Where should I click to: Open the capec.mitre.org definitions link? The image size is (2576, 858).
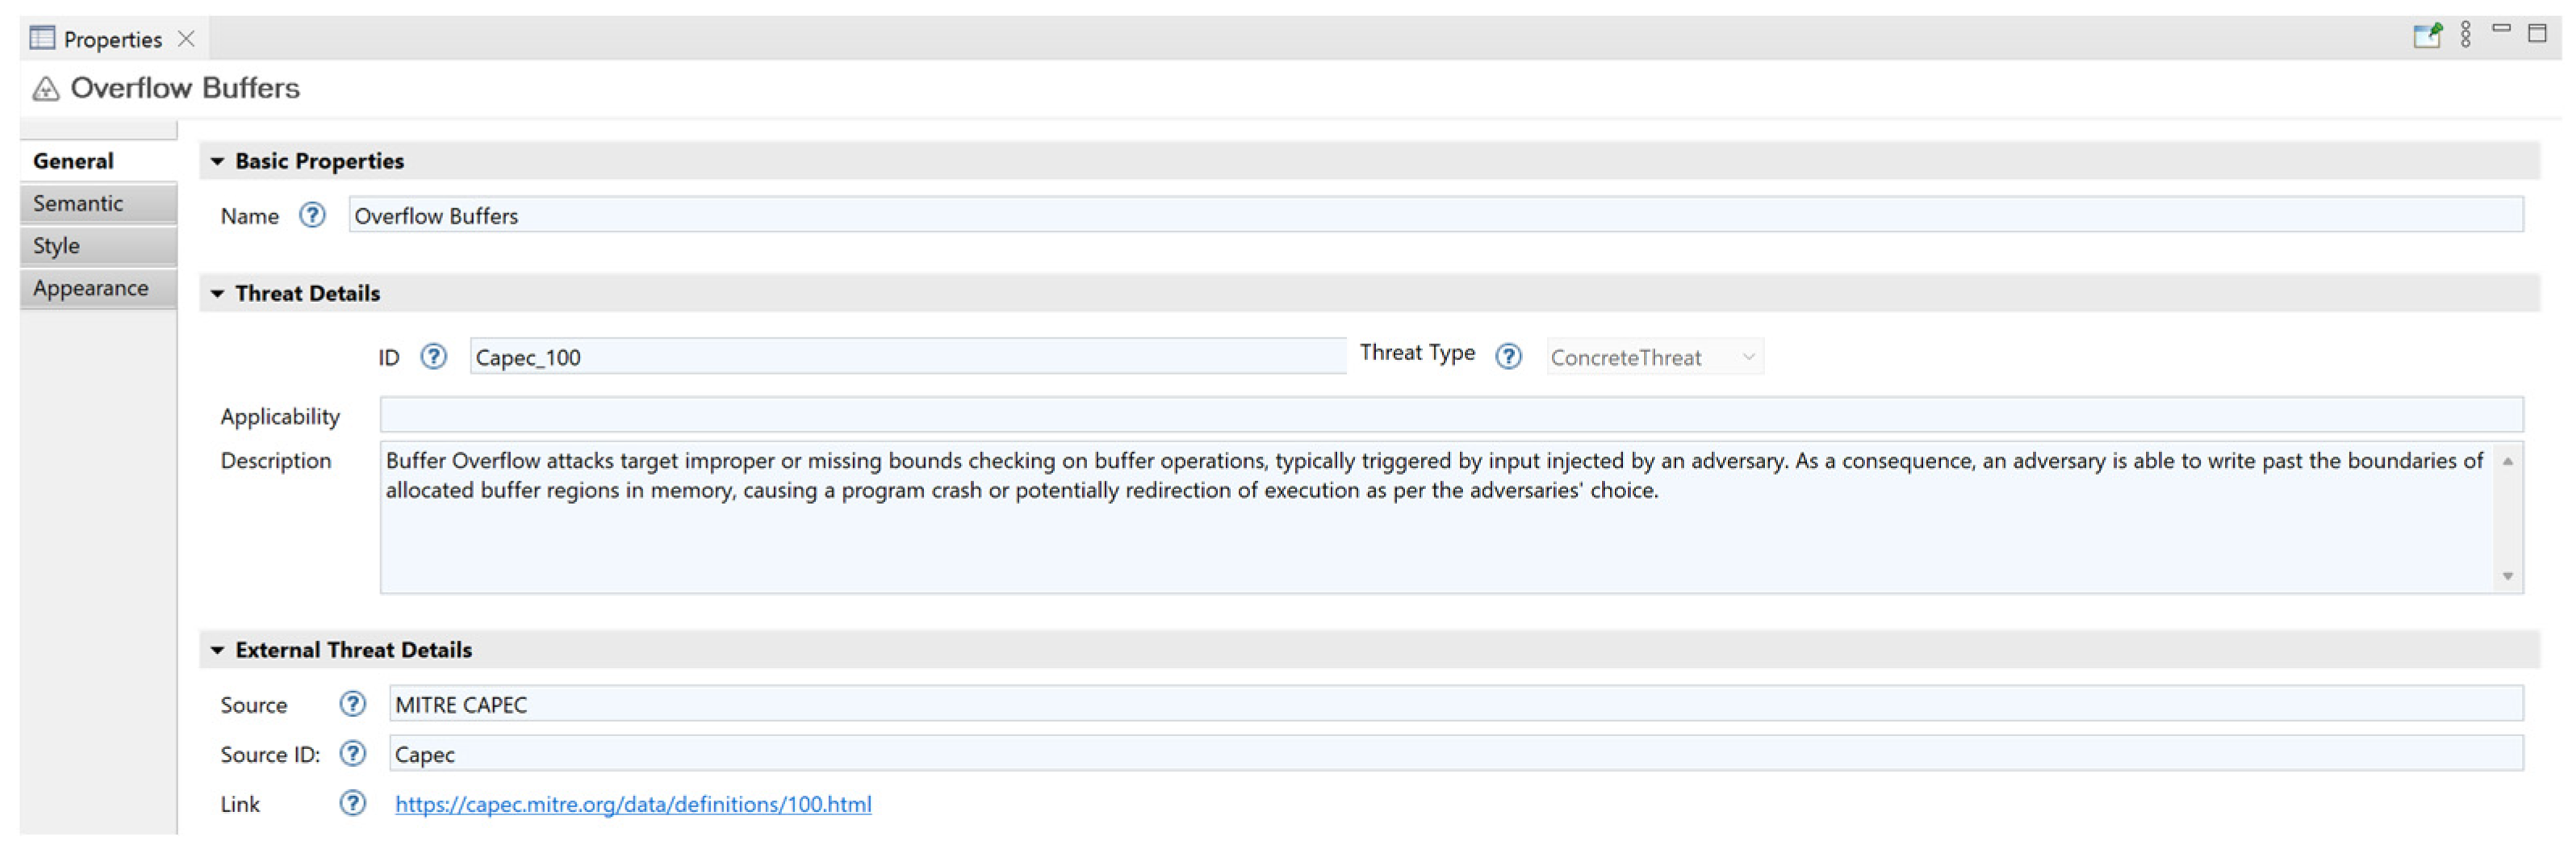(x=632, y=804)
